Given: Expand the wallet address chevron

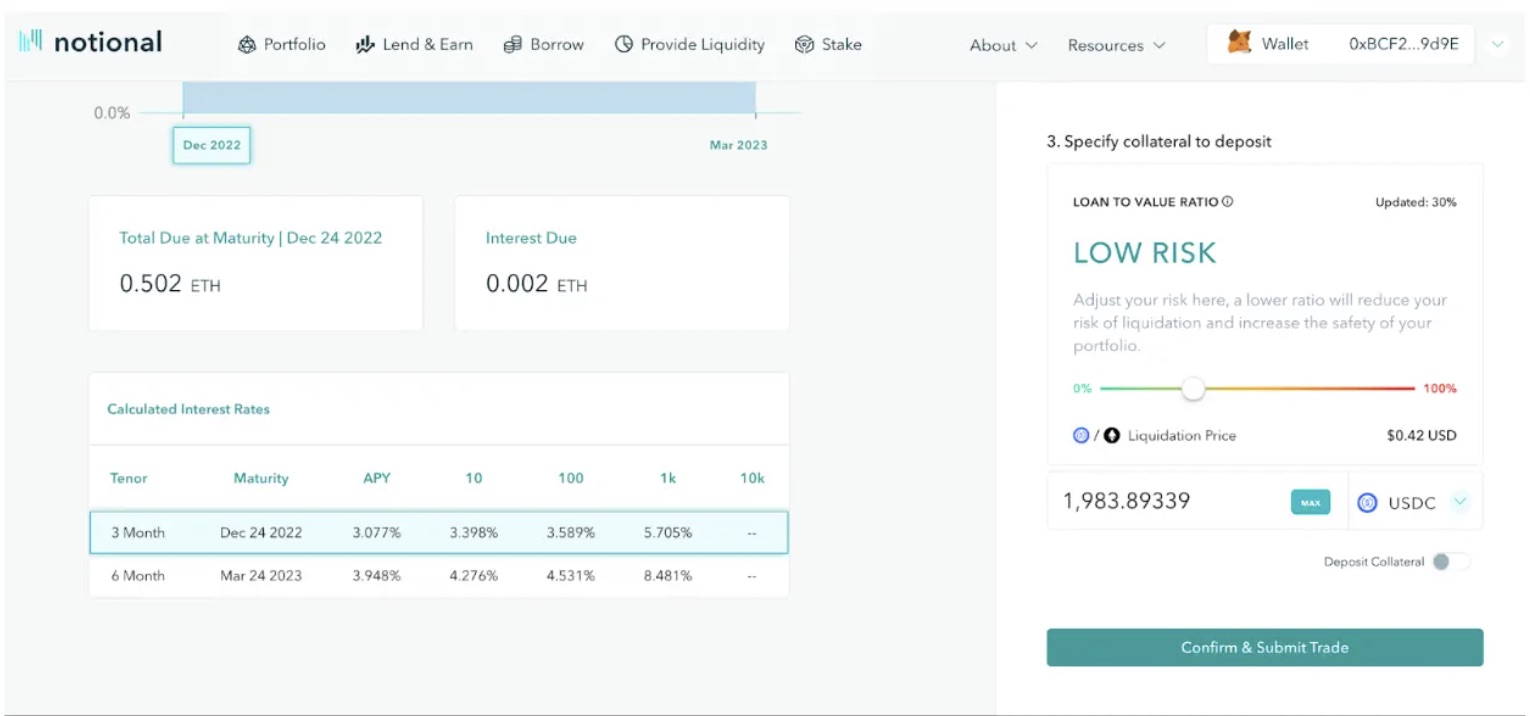Looking at the screenshot, I should 1497,45.
